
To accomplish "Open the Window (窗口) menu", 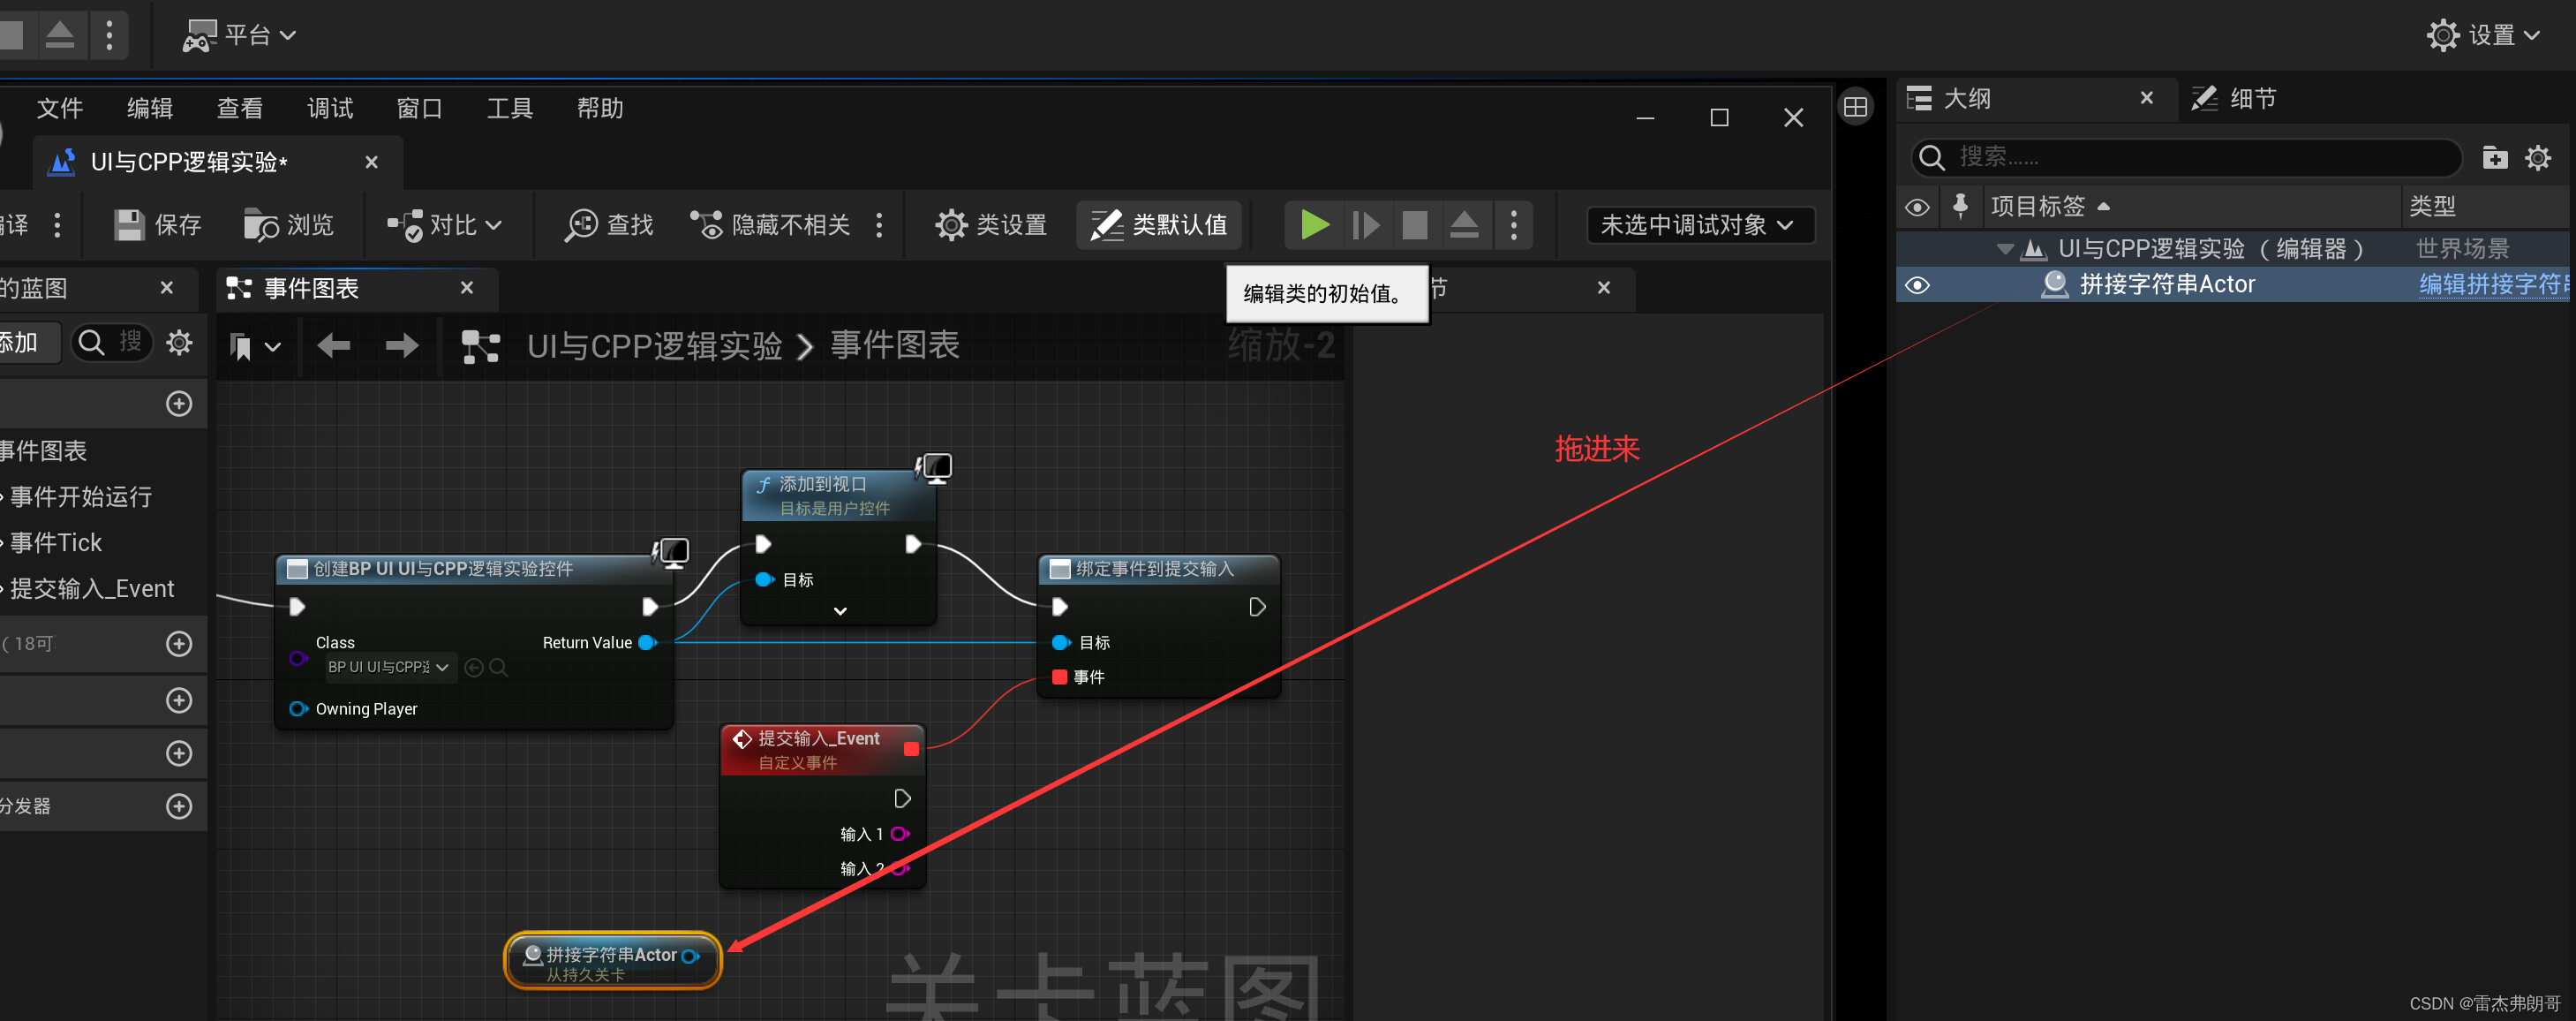I will click(x=420, y=108).
